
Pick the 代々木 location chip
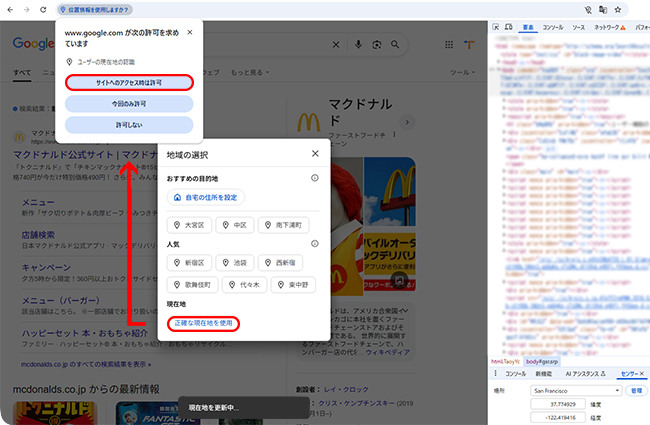(244, 285)
